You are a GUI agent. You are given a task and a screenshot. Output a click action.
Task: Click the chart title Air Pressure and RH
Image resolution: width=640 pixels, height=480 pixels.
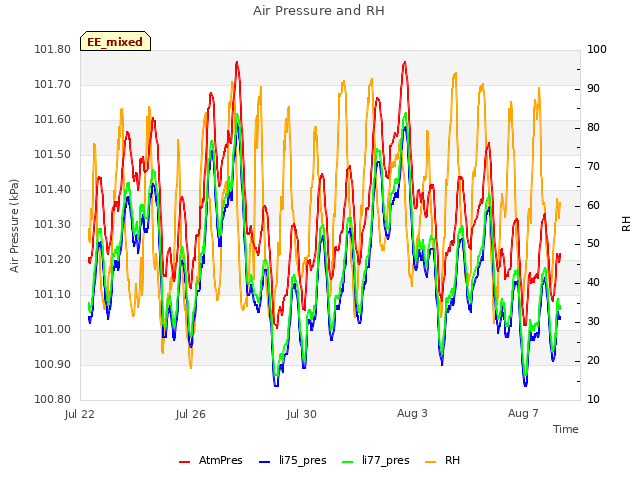click(x=319, y=11)
